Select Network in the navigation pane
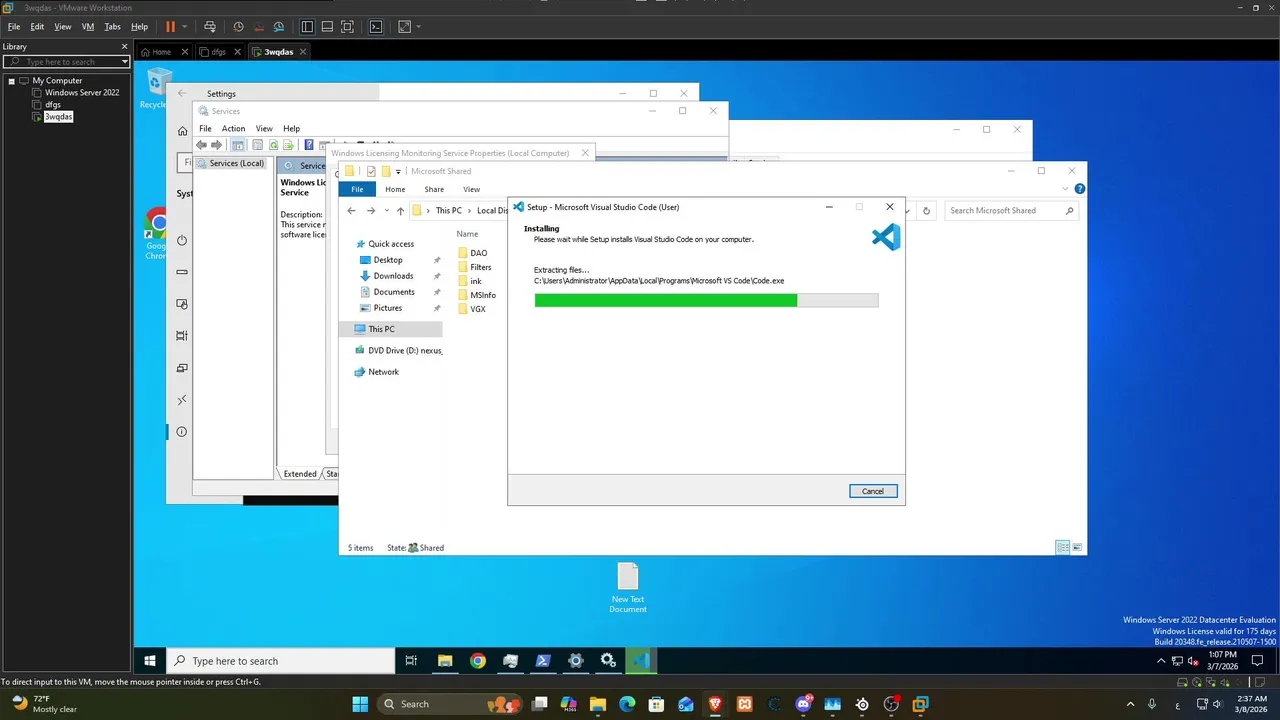The image size is (1280, 720). click(383, 372)
